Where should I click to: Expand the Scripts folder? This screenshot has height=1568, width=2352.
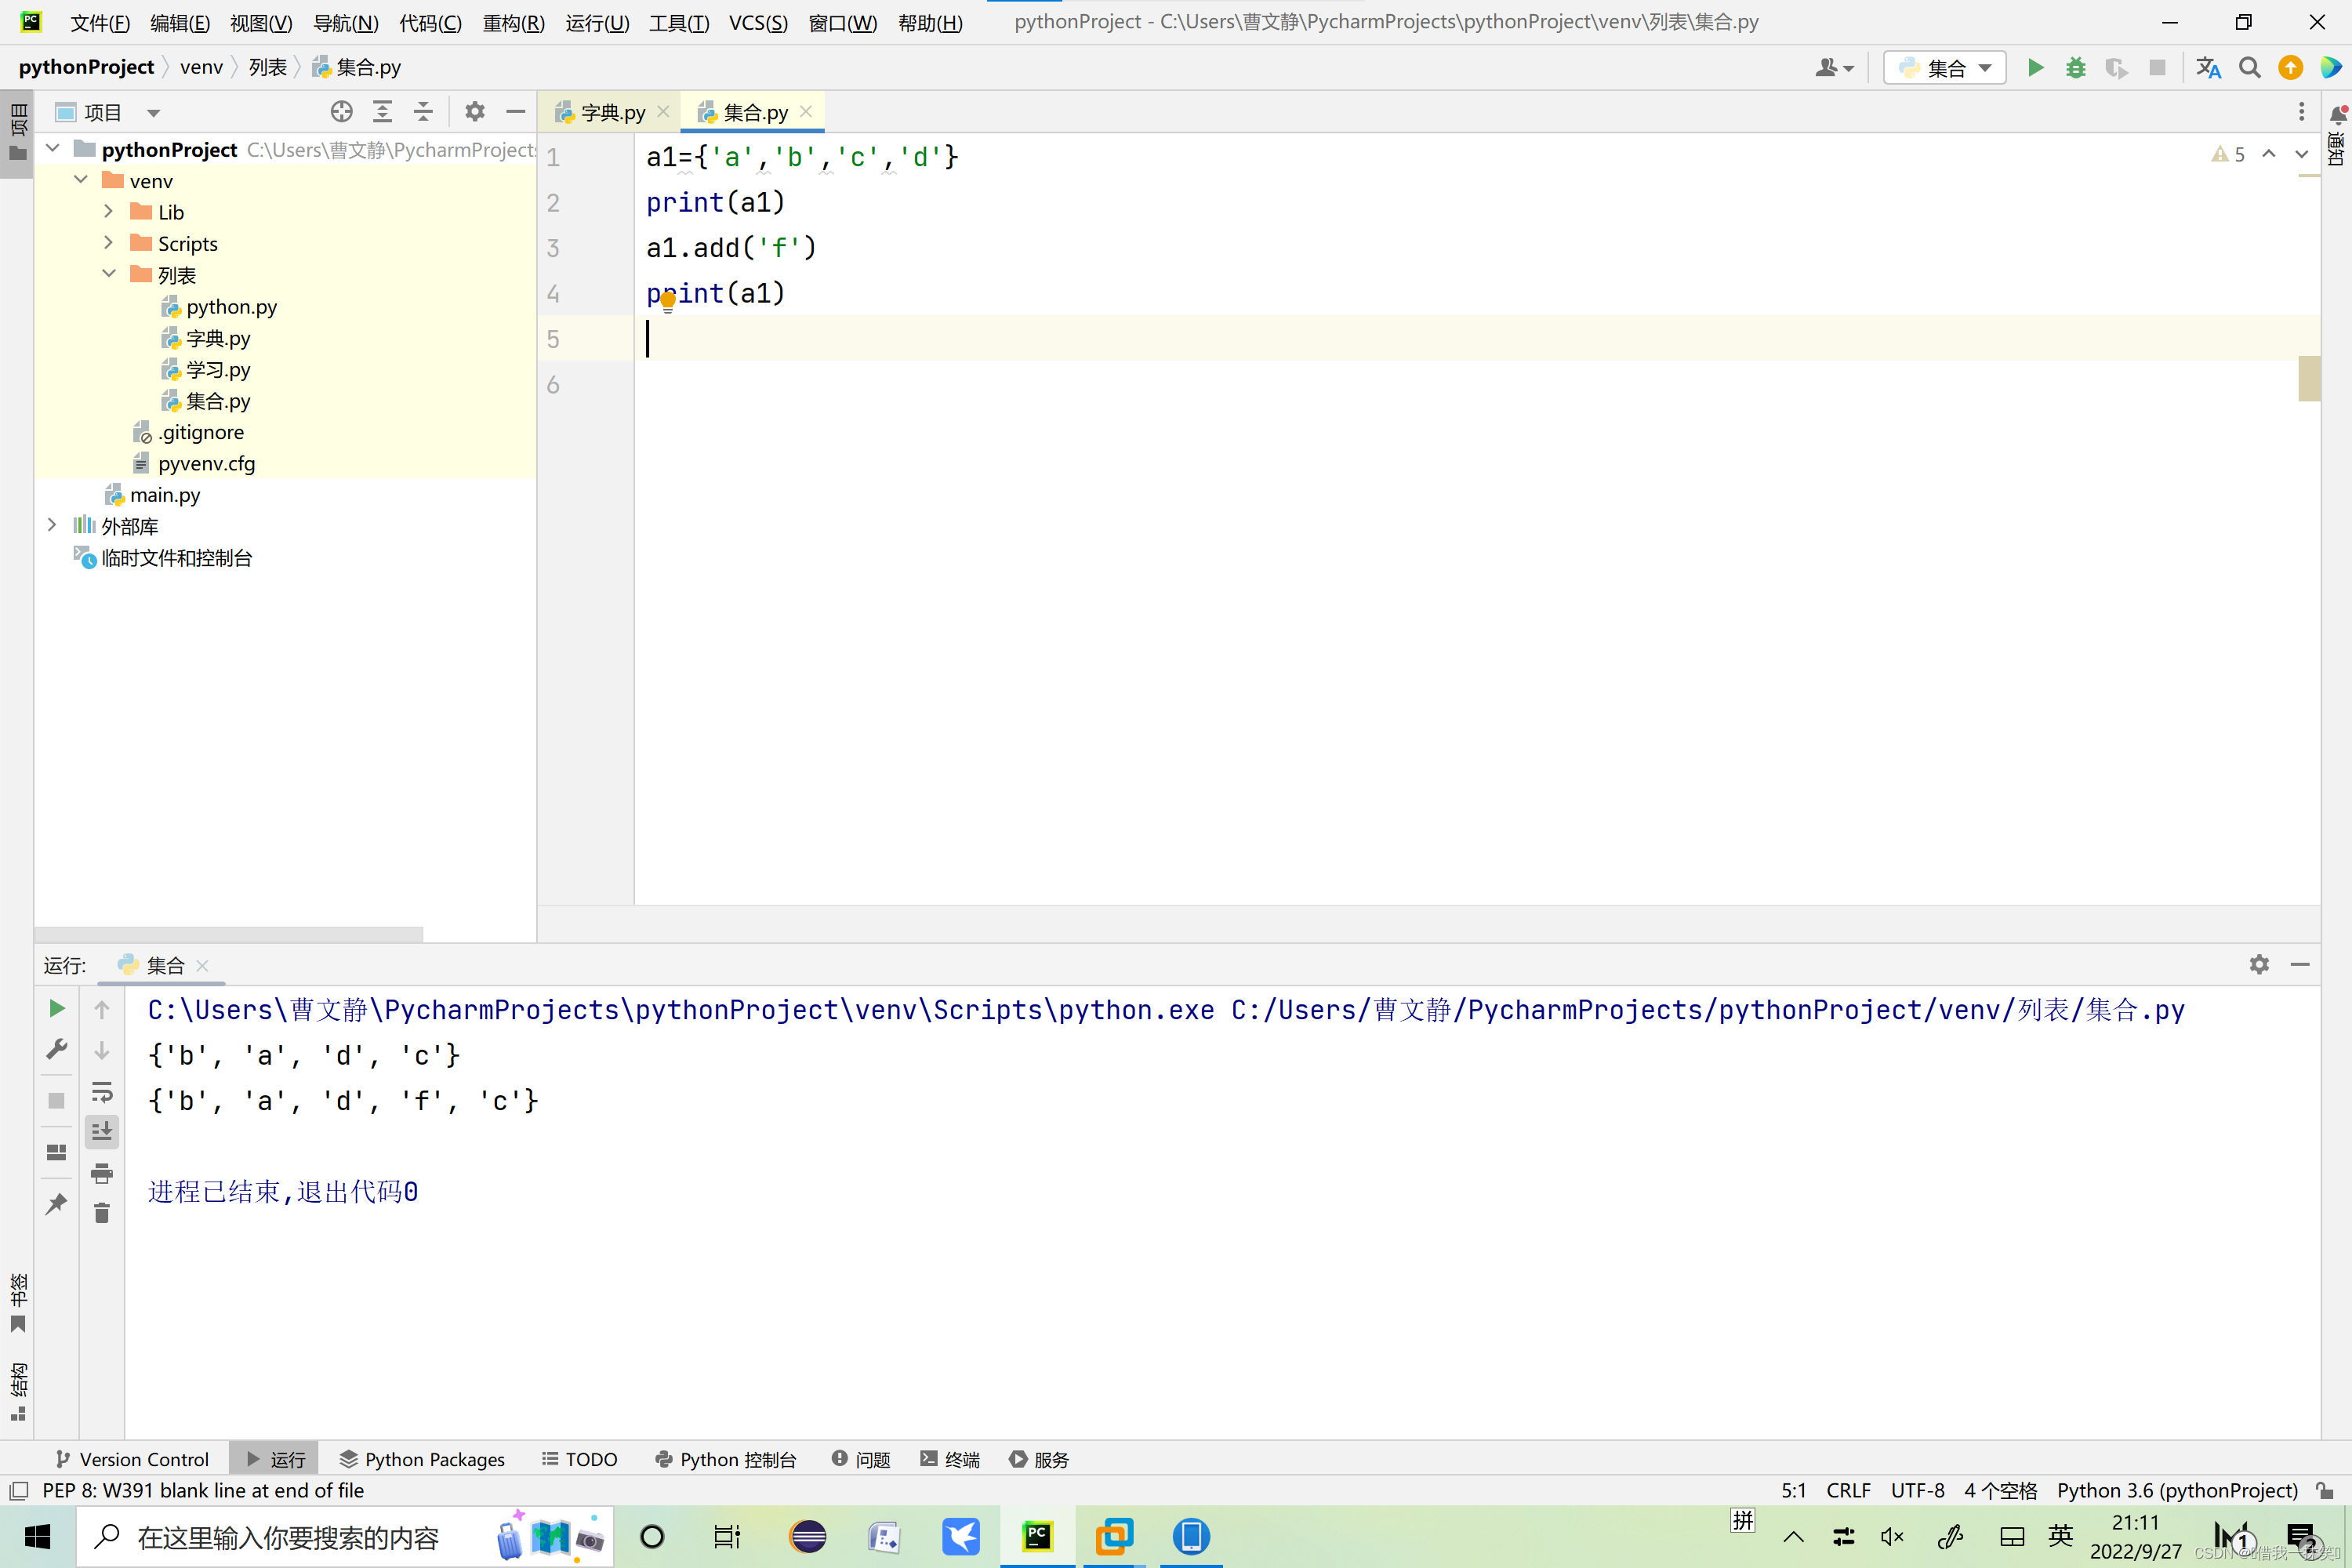[x=109, y=243]
